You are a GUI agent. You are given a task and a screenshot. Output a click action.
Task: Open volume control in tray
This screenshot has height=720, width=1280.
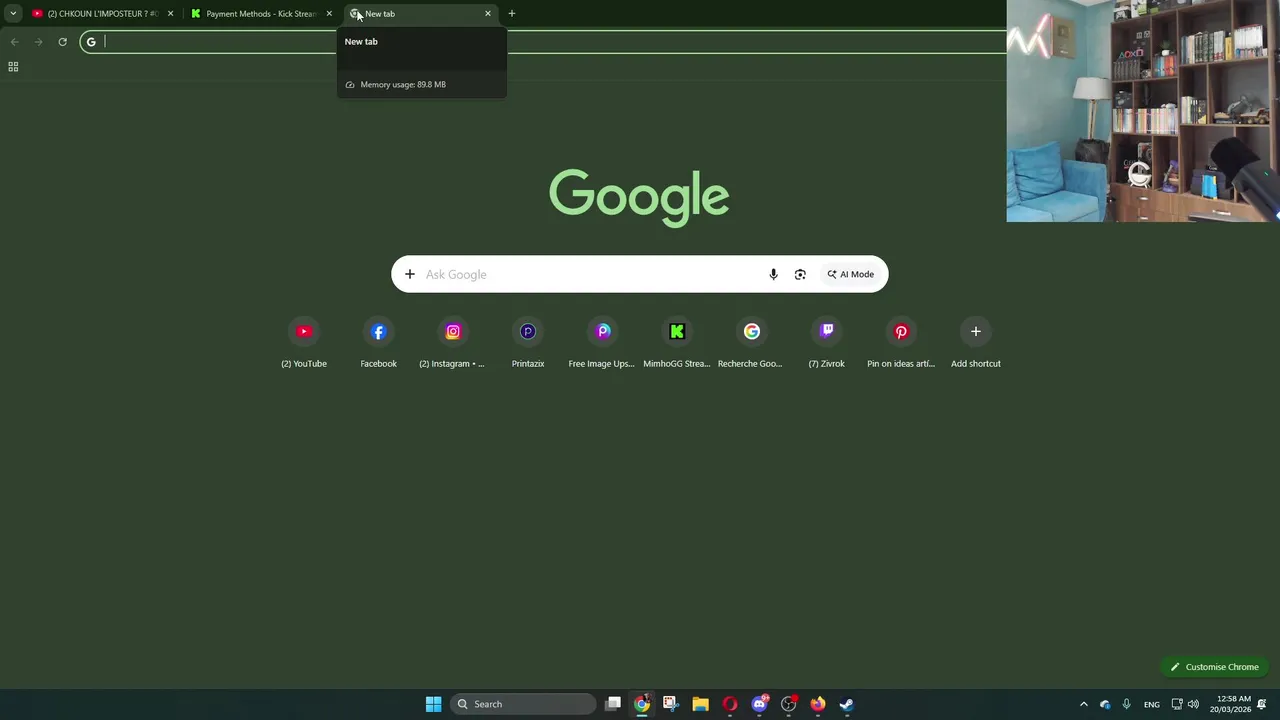1193,704
